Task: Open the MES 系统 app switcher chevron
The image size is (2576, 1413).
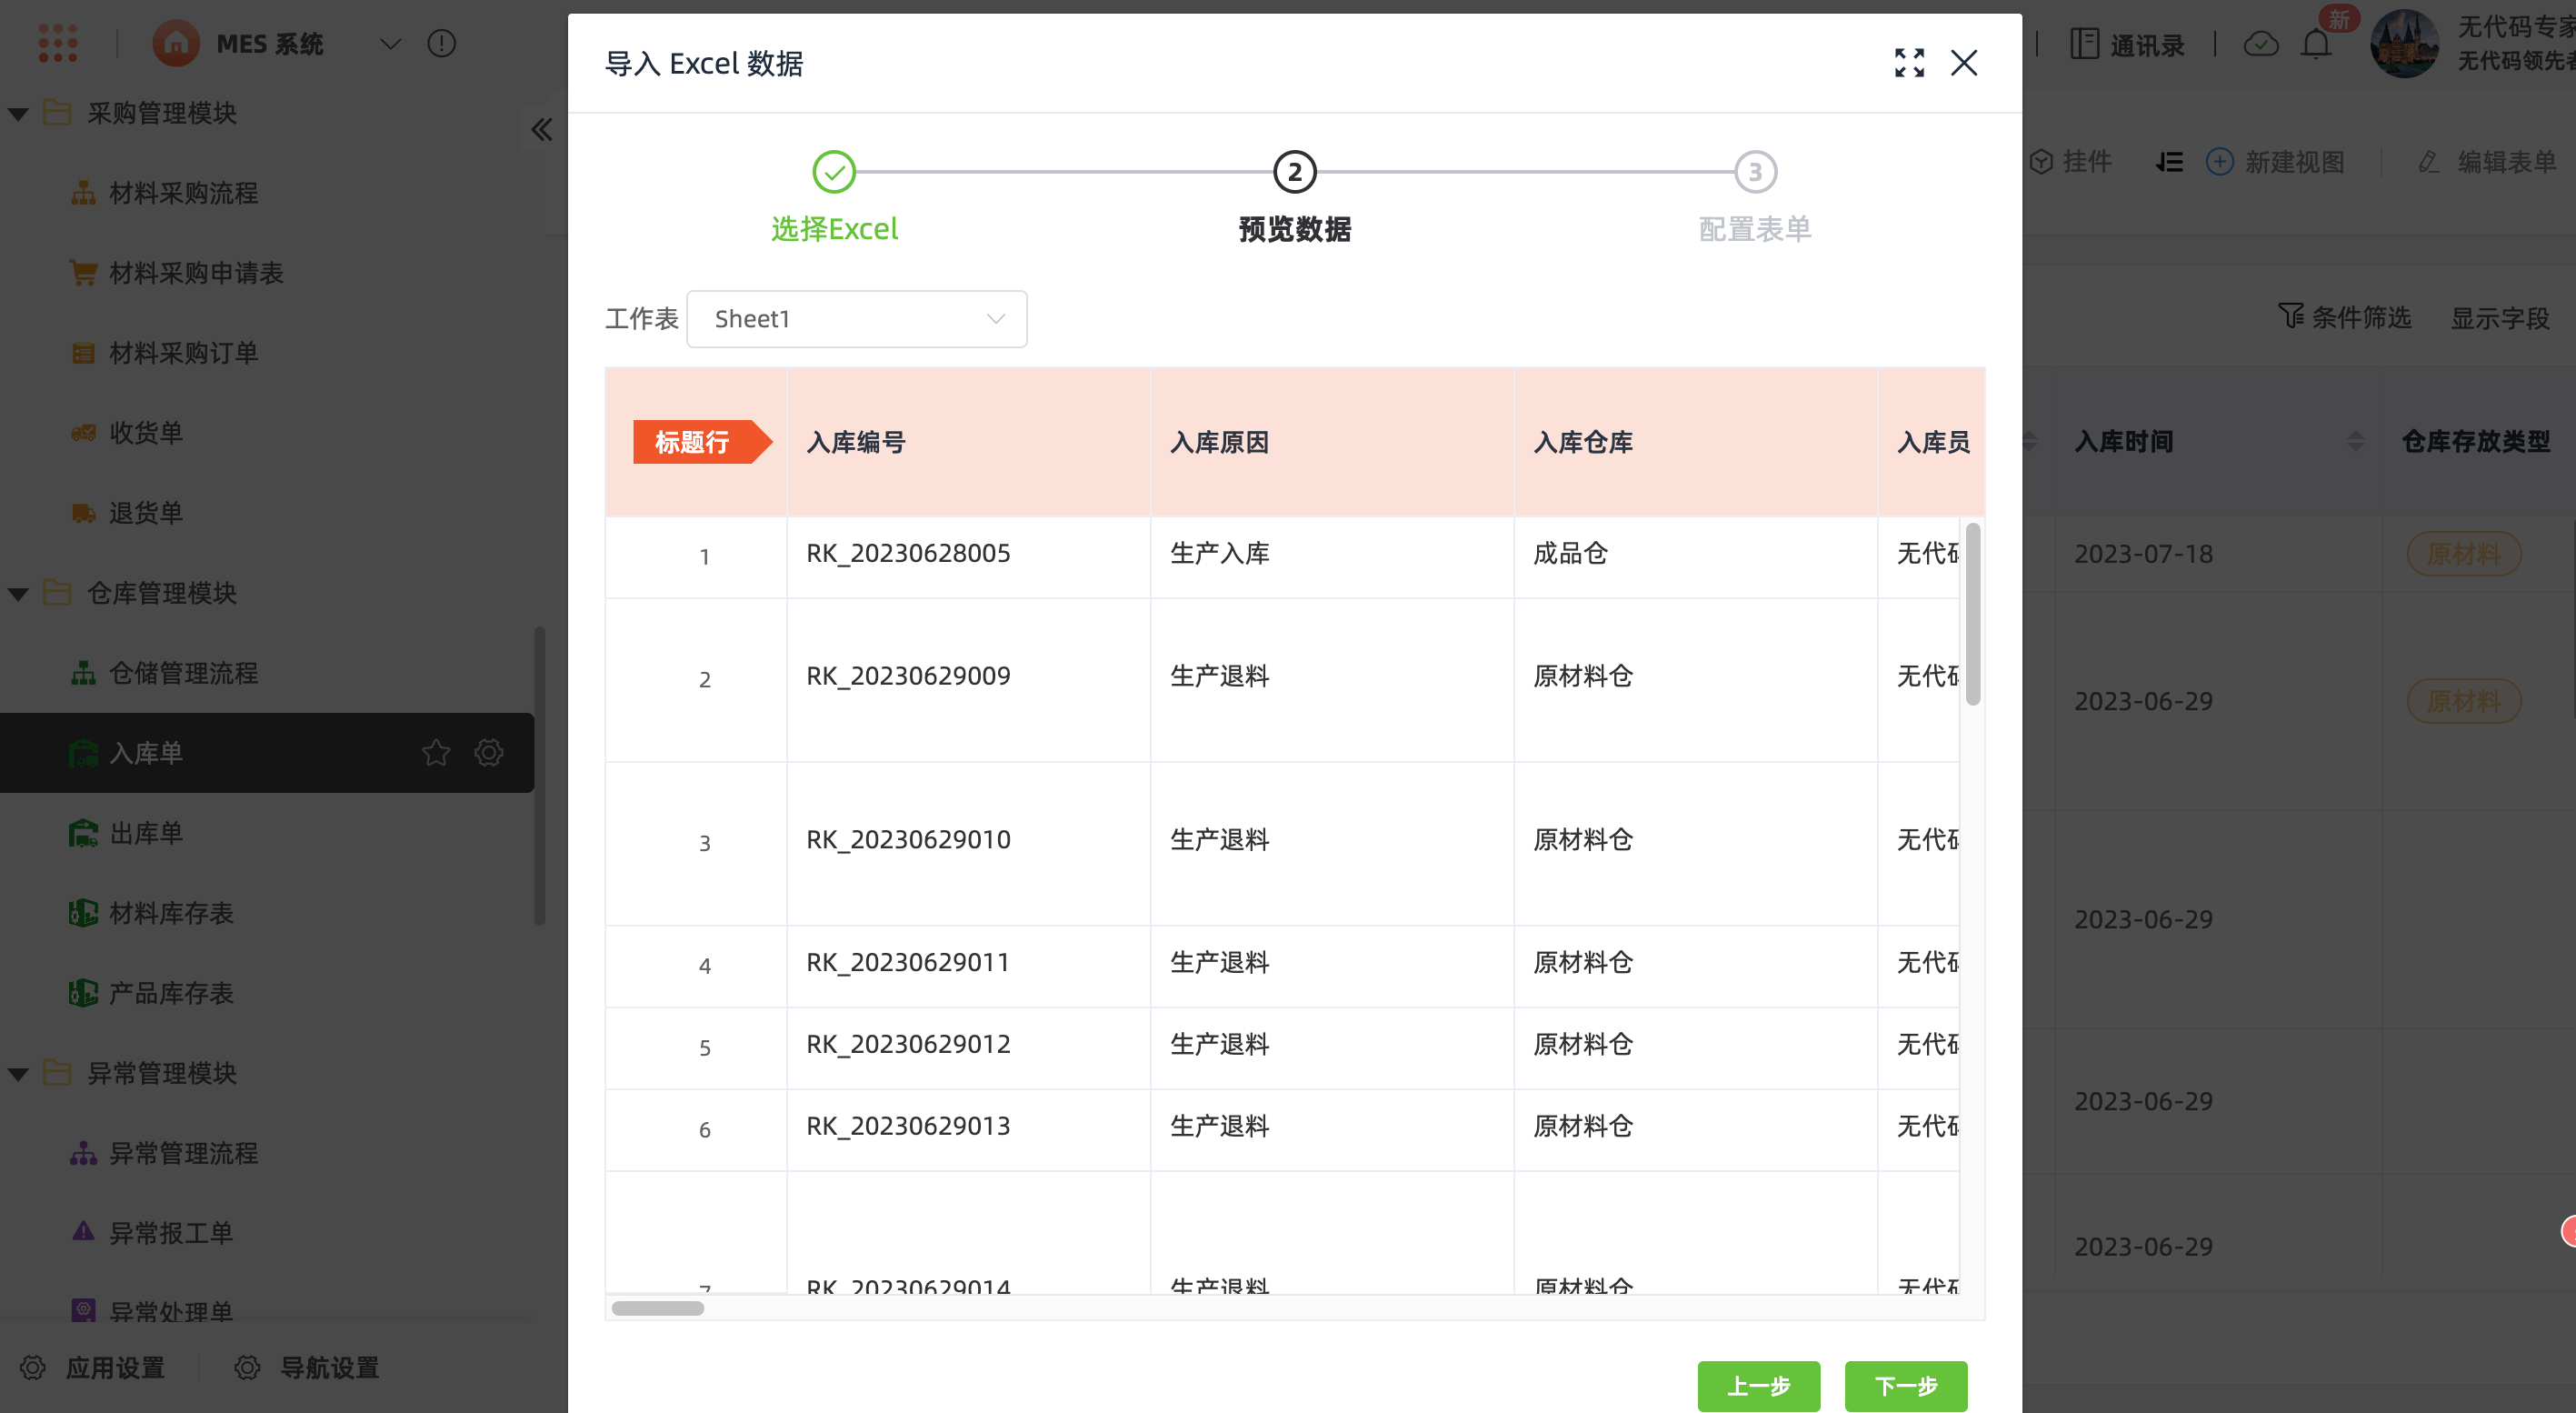Action: click(x=390, y=43)
